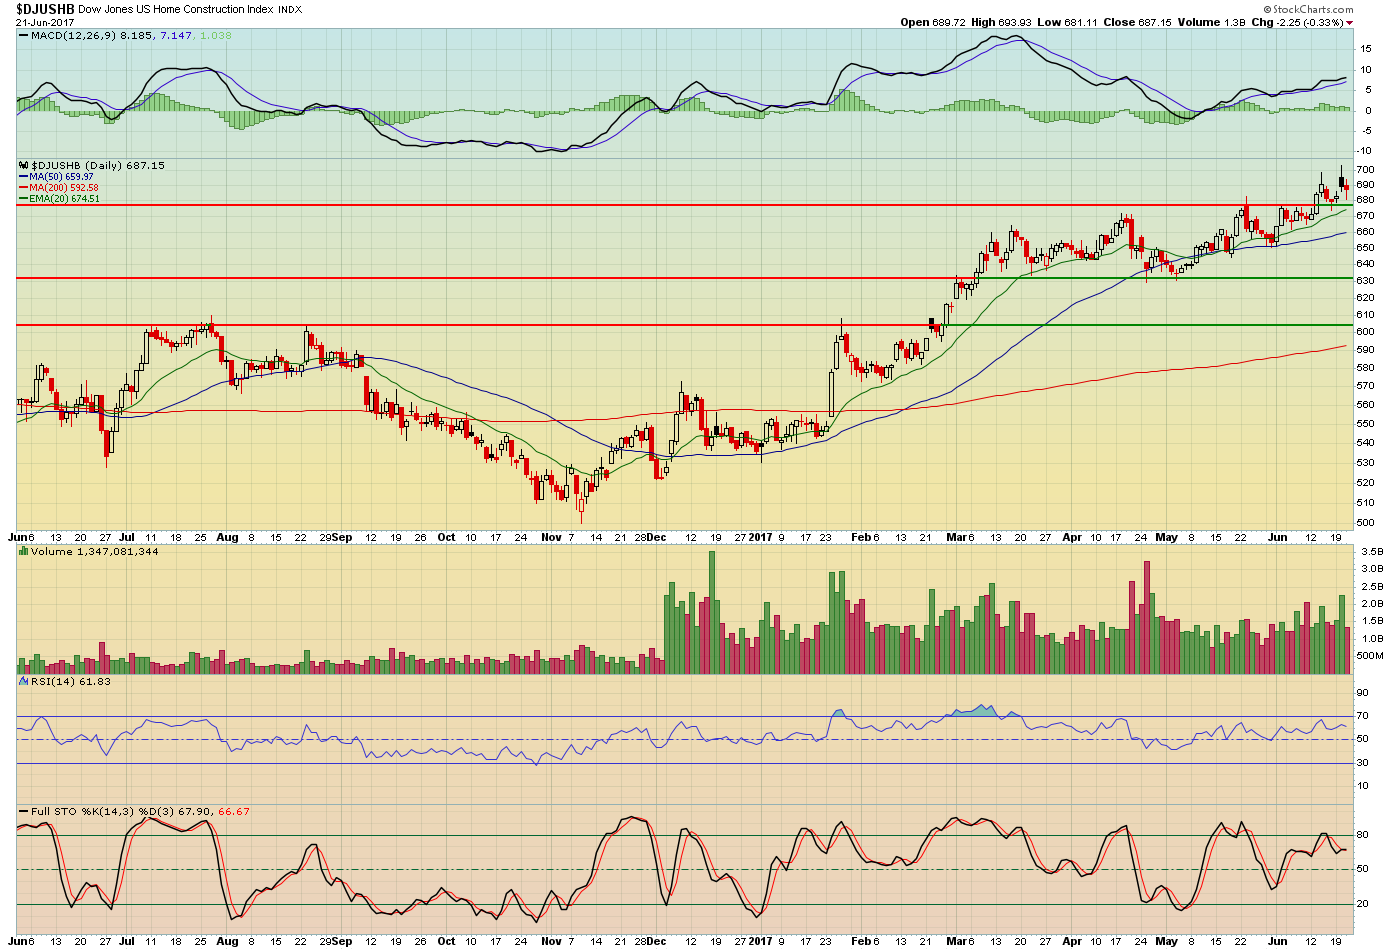This screenshot has width=1400, height=950.
Task: Click the 700 label on the price axis
Action: (1365, 170)
